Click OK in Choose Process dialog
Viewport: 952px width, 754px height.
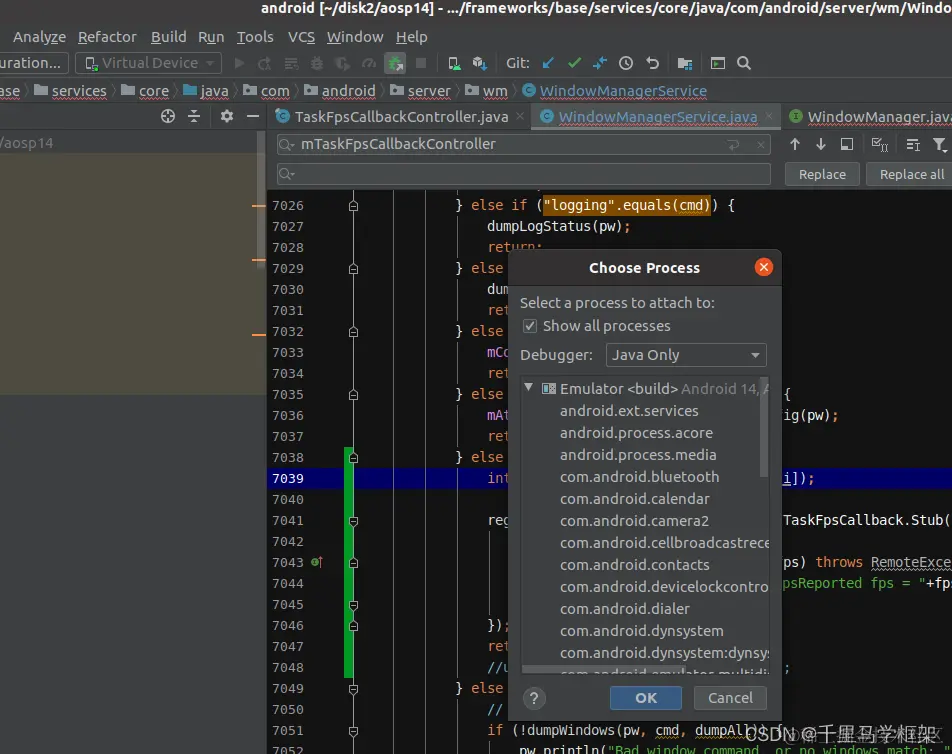coord(645,698)
